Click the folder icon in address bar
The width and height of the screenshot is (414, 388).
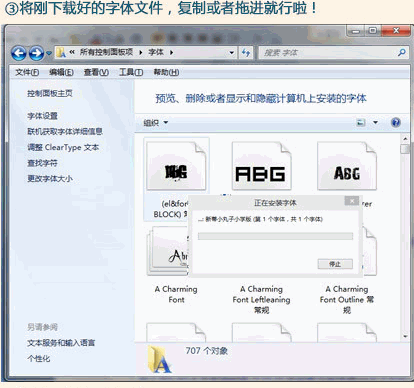pos(61,52)
